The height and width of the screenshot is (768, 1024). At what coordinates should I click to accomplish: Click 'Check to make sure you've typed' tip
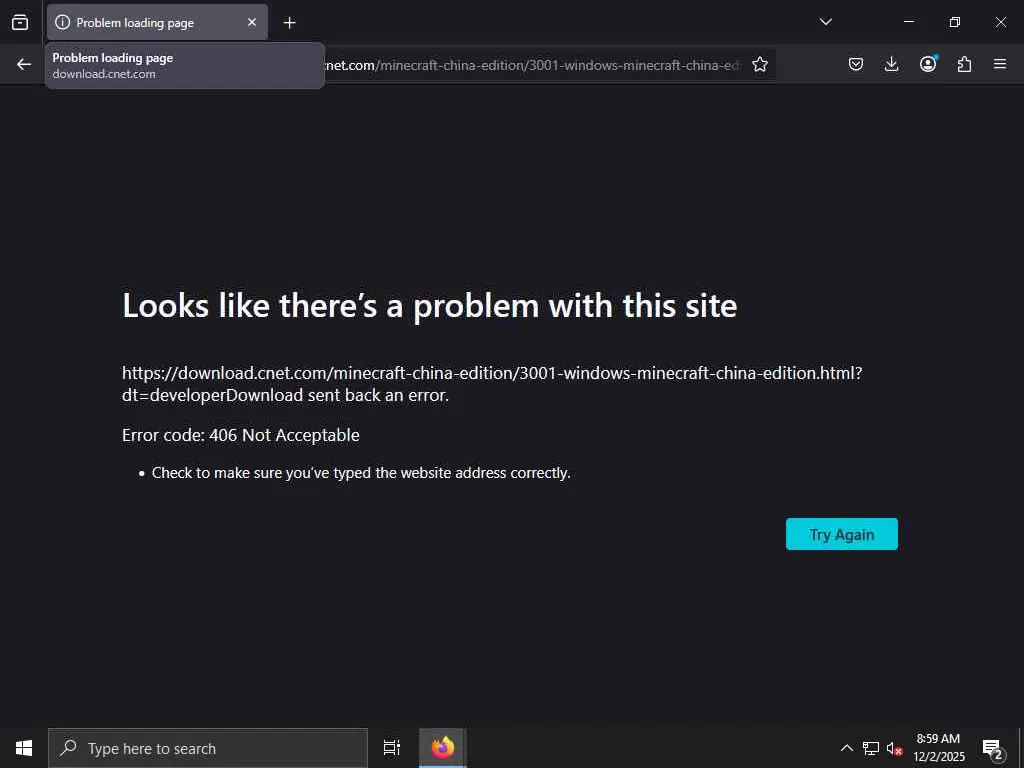[361, 473]
